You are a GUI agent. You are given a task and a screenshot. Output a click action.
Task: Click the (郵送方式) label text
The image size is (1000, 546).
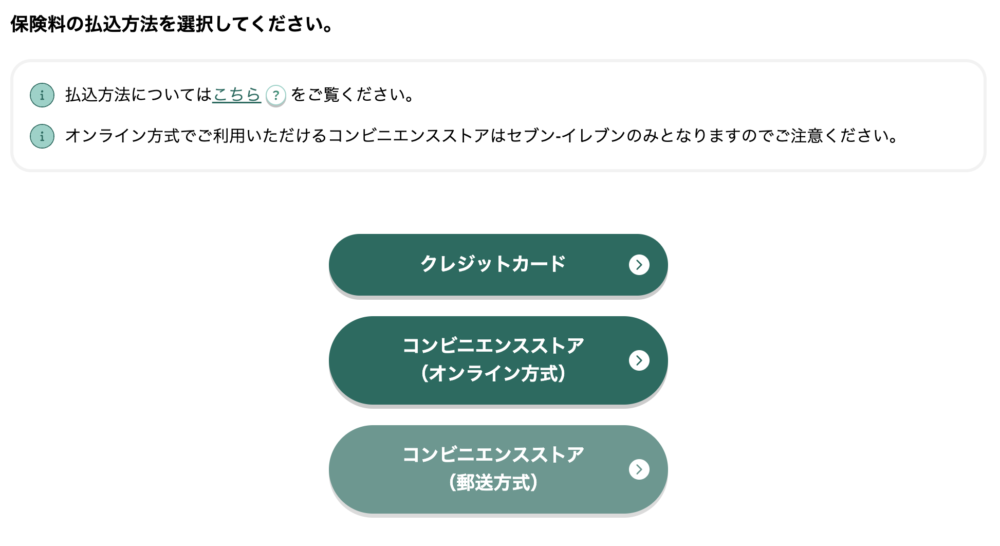pos(493,483)
